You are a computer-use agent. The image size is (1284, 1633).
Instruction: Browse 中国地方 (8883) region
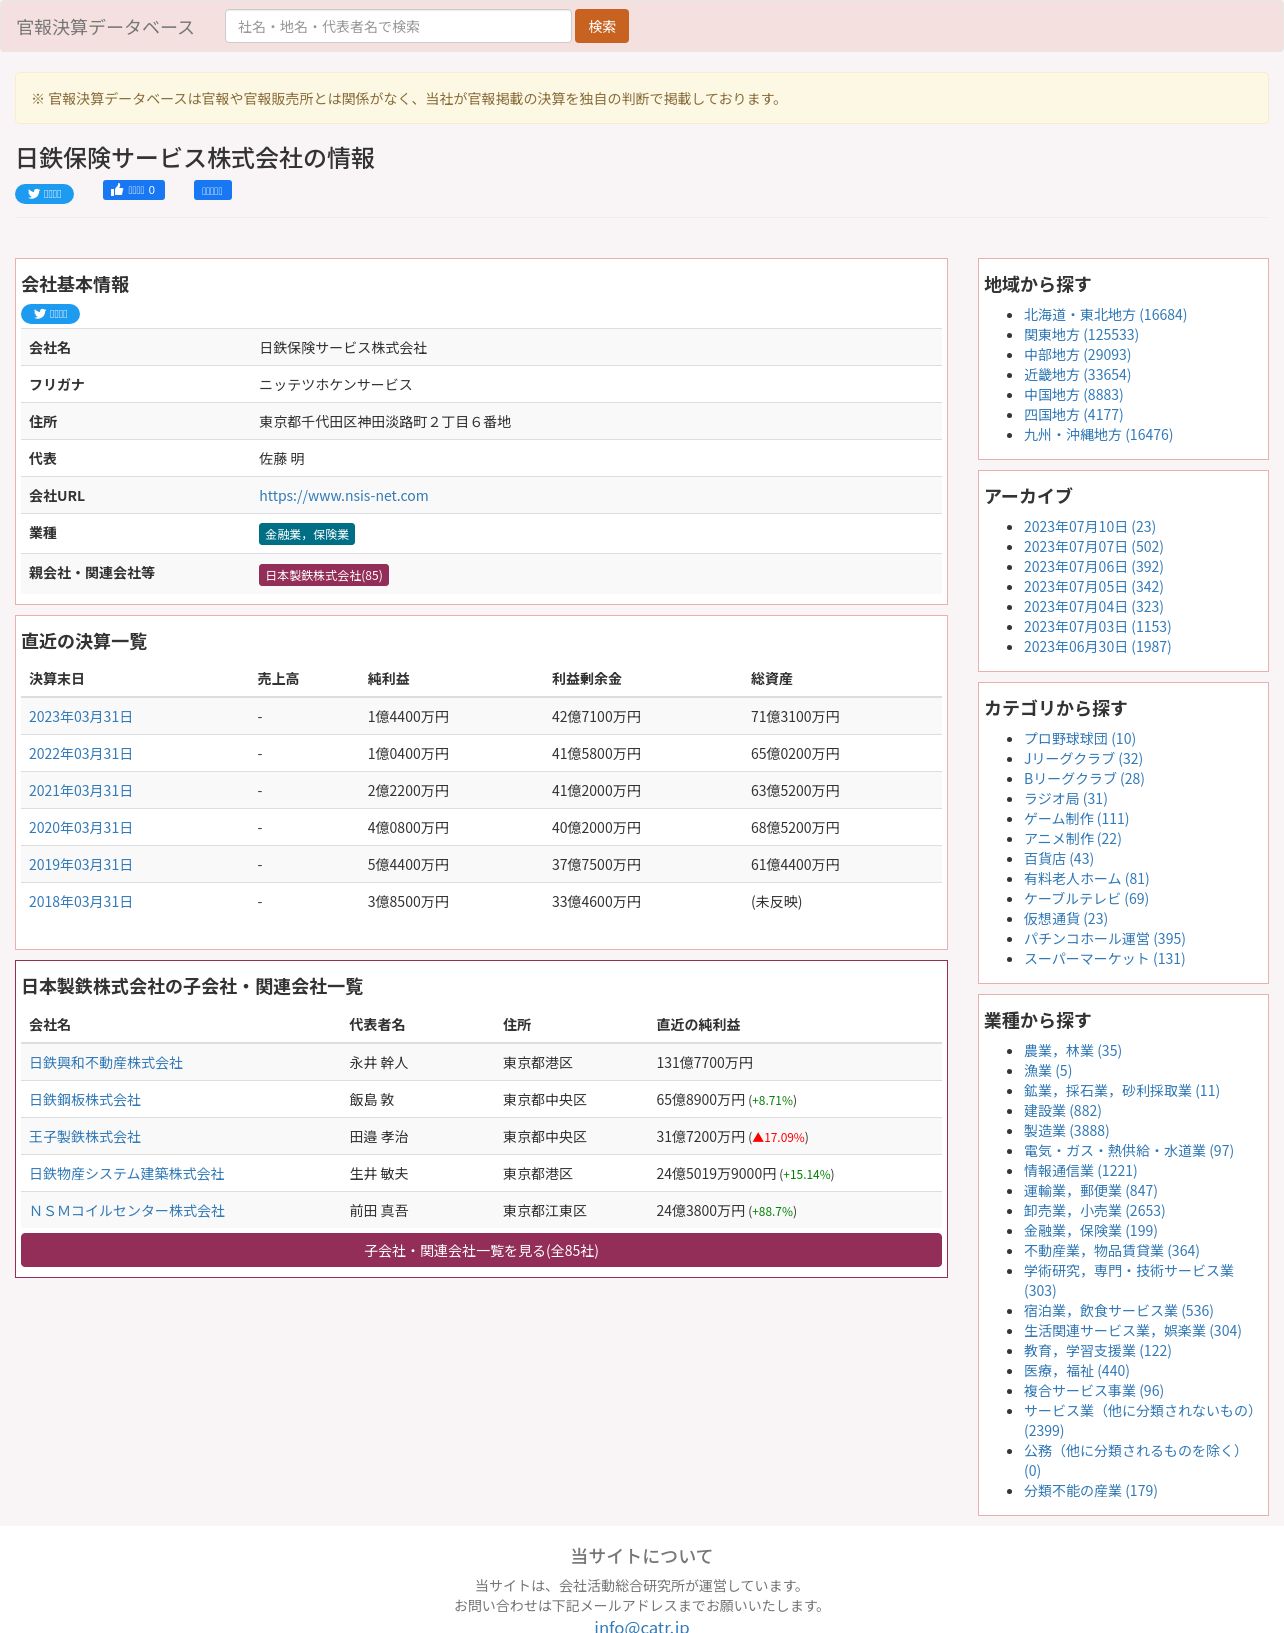point(1073,395)
